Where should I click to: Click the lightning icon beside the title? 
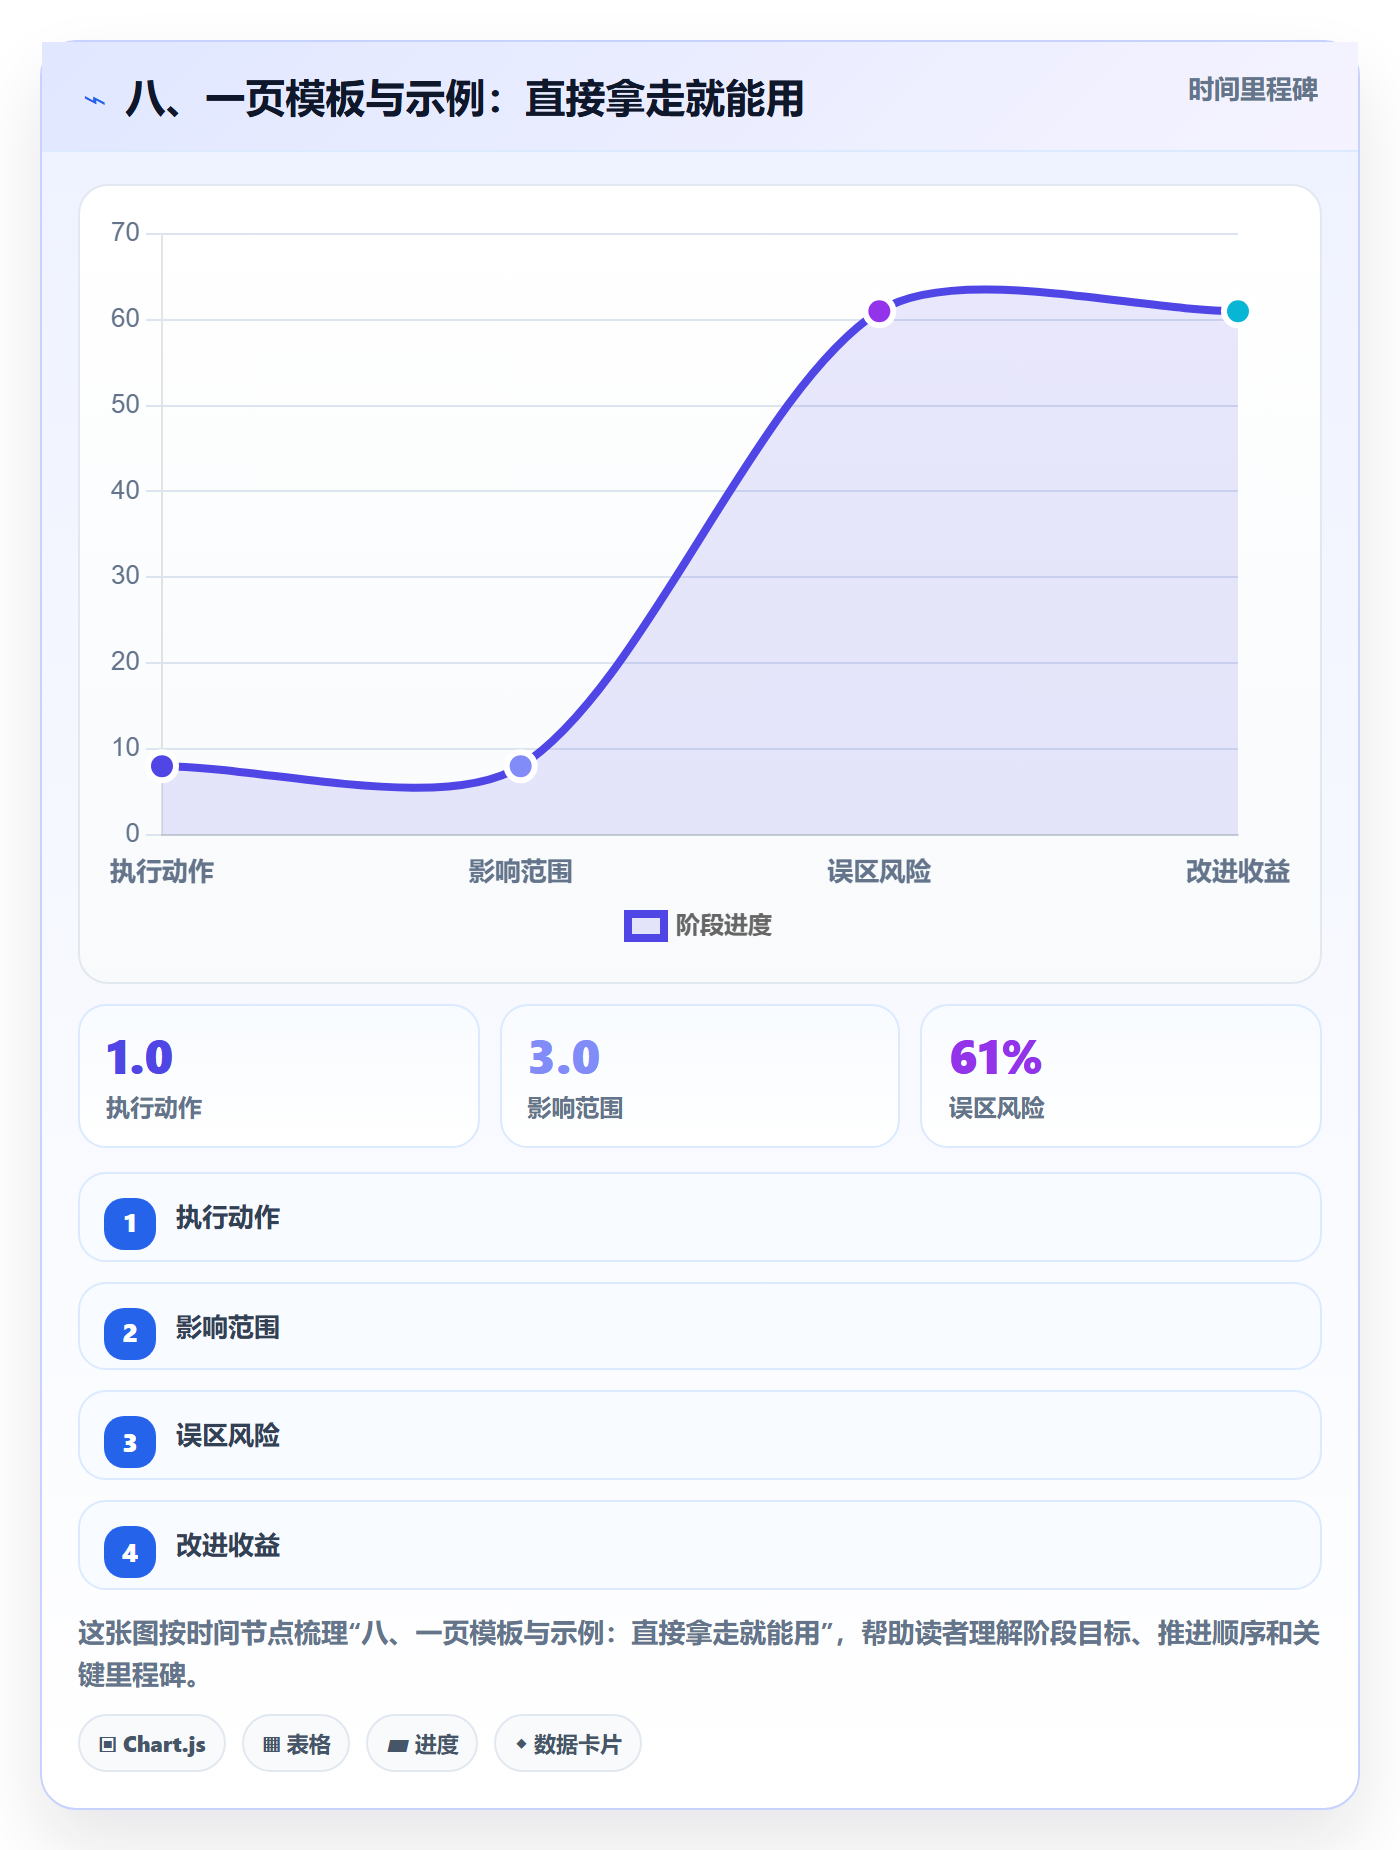point(95,100)
